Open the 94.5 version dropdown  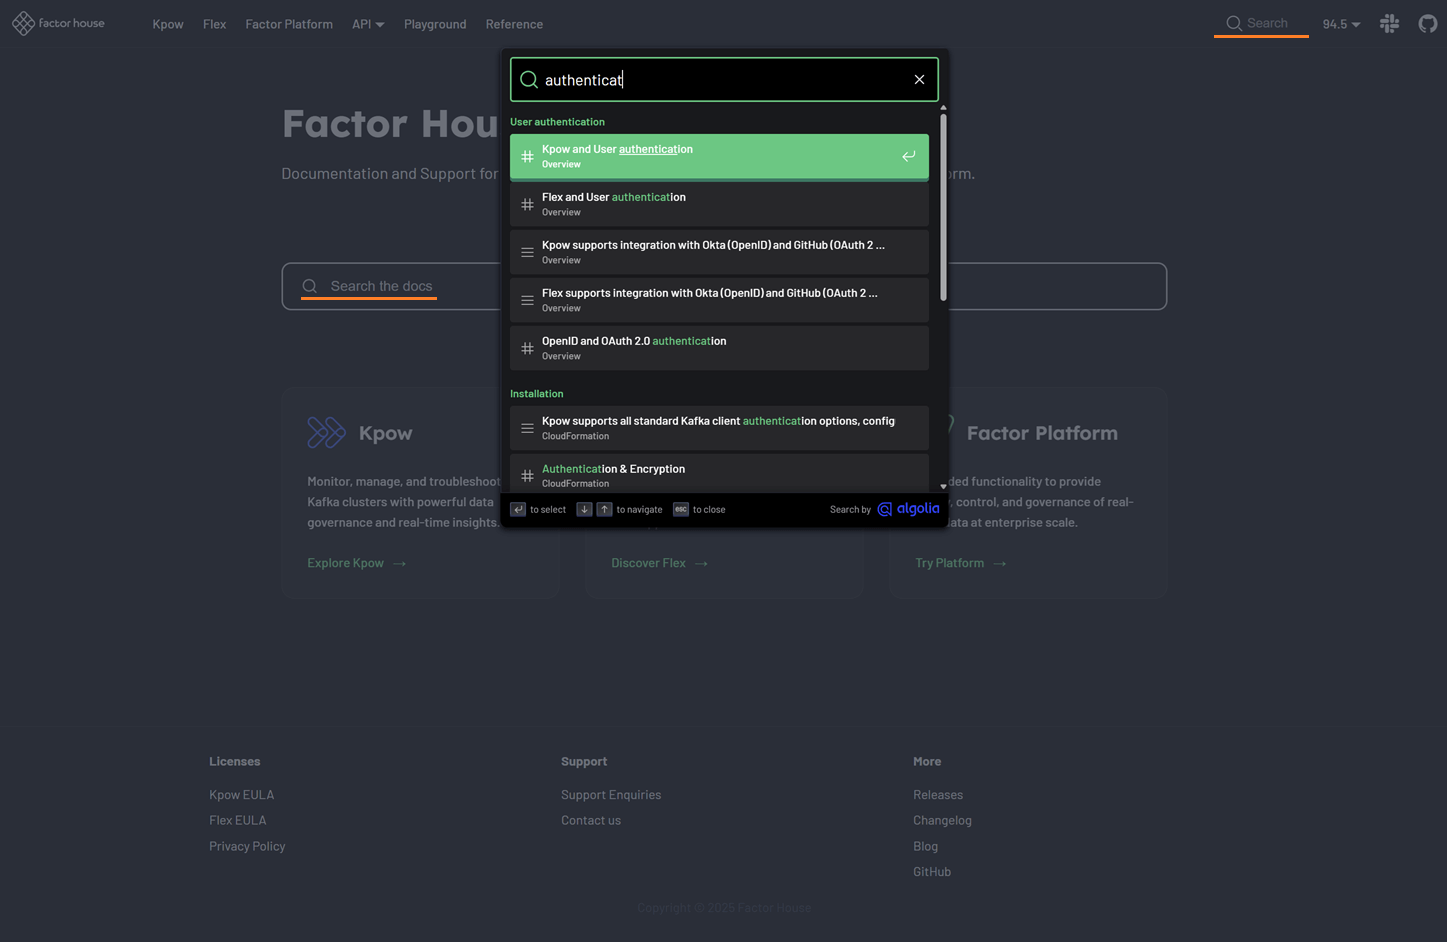[x=1340, y=24]
